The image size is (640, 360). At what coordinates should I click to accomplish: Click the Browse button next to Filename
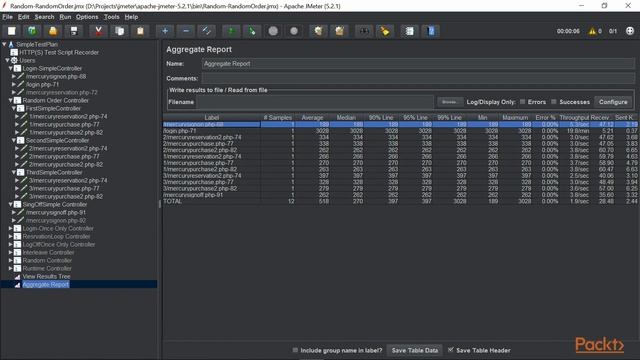pyautogui.click(x=449, y=102)
